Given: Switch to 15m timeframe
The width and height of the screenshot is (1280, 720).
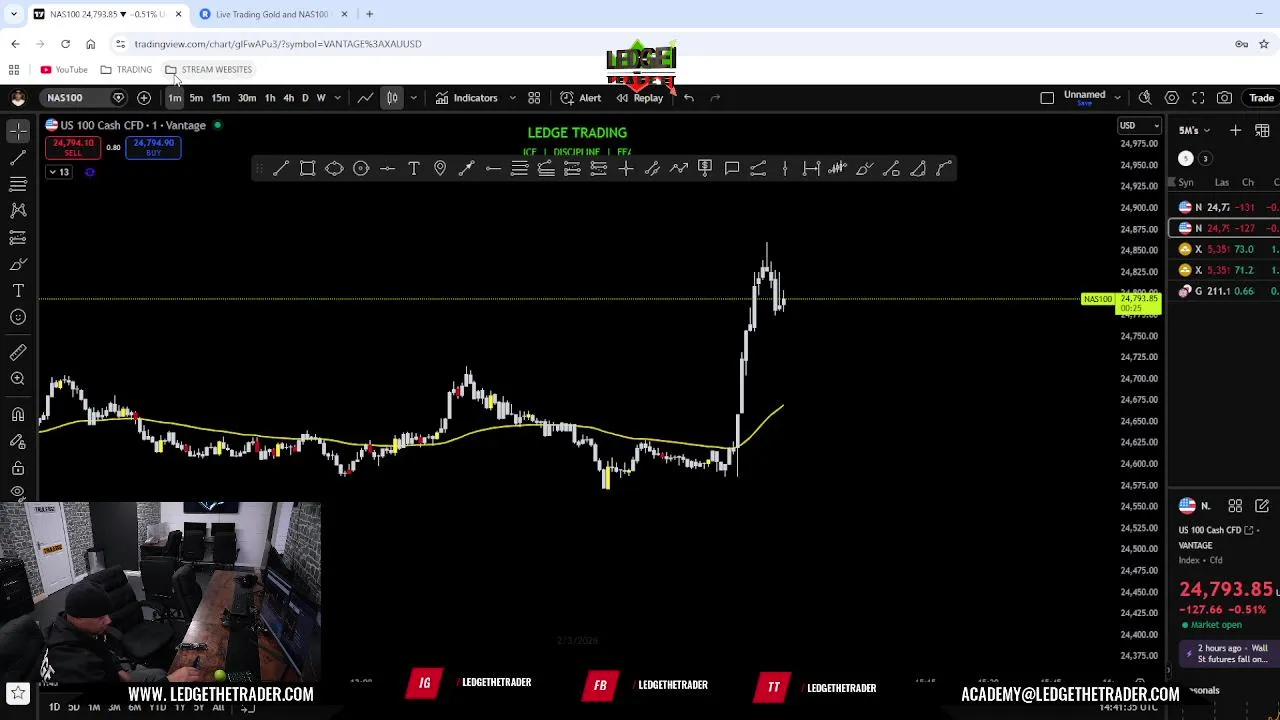Looking at the screenshot, I should 220,98.
